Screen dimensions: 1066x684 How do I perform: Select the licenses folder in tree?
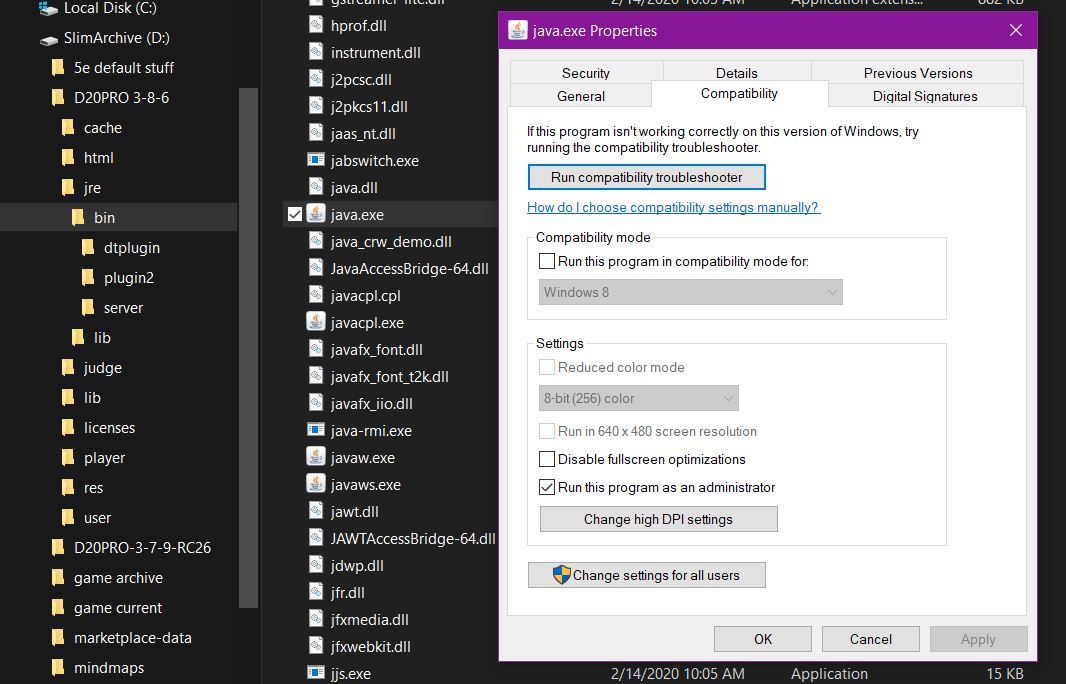pos(109,428)
